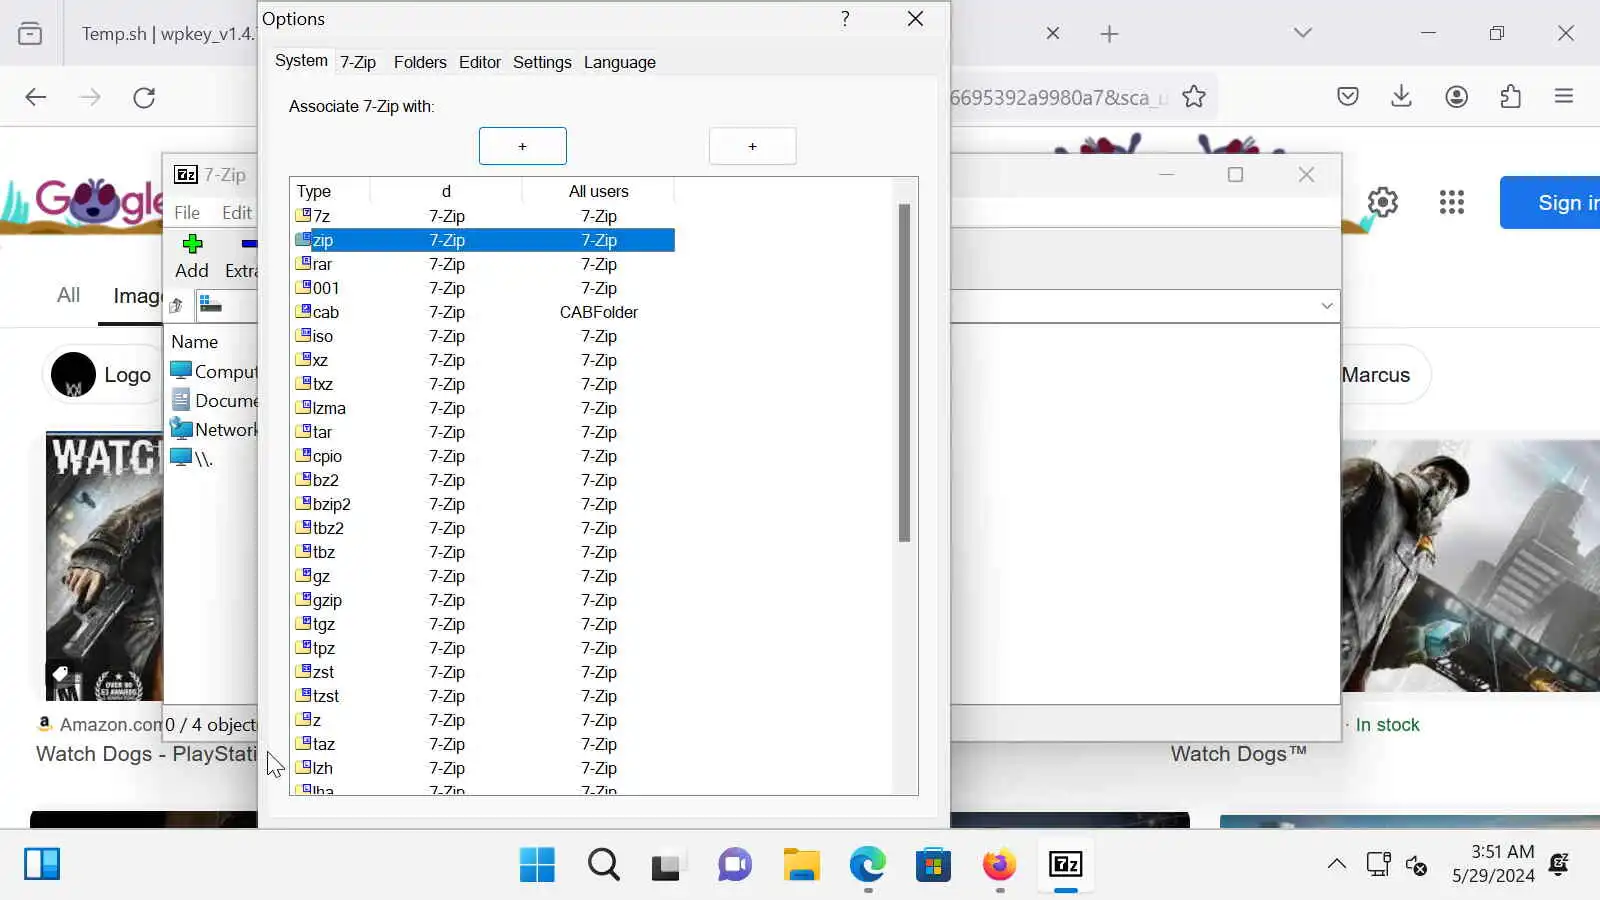Select the Computer item in 7-Zip file list
This screenshot has height=900, width=1600.
pyautogui.click(x=214, y=372)
